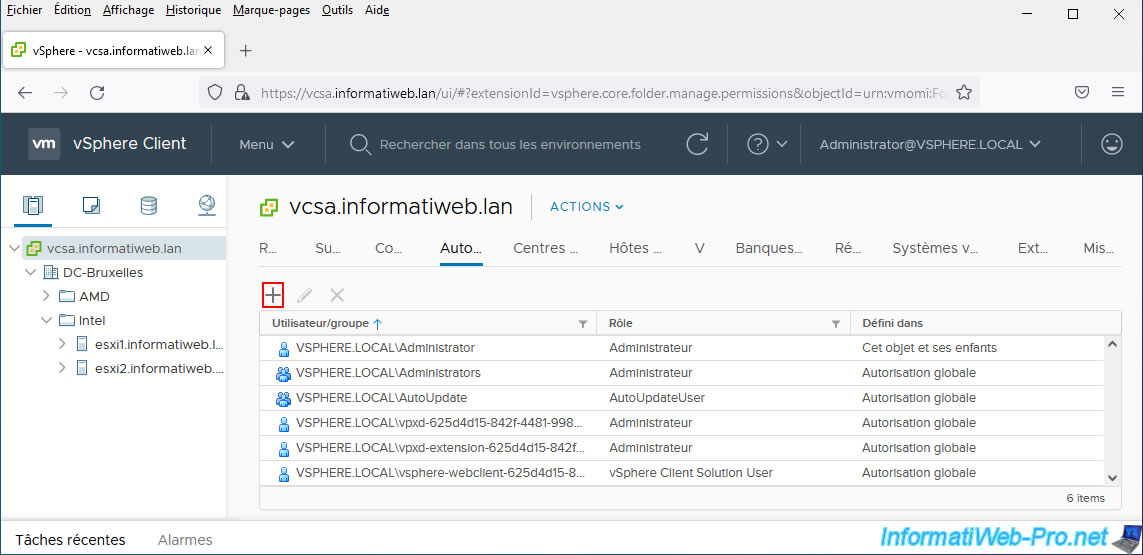Open Hosts and Clusters inventory view

point(33,206)
